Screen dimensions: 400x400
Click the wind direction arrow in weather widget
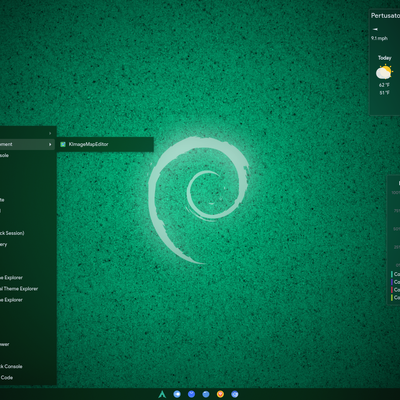tap(375, 29)
